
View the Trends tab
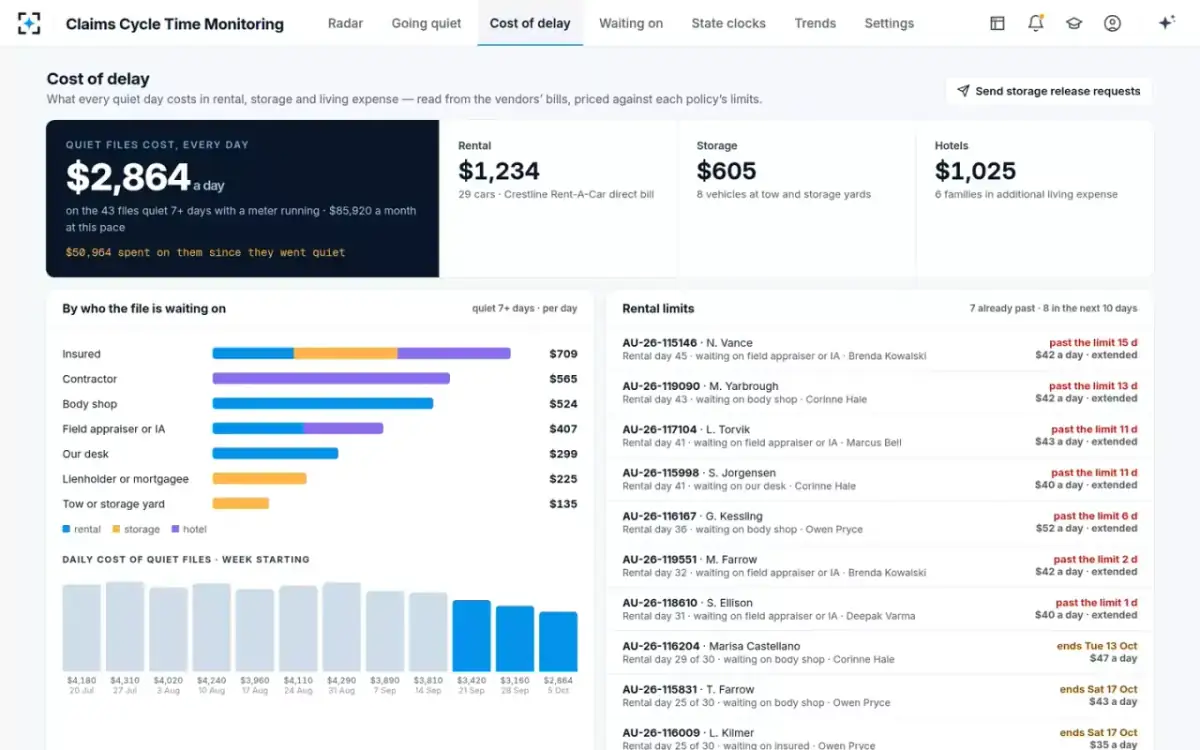(x=815, y=23)
